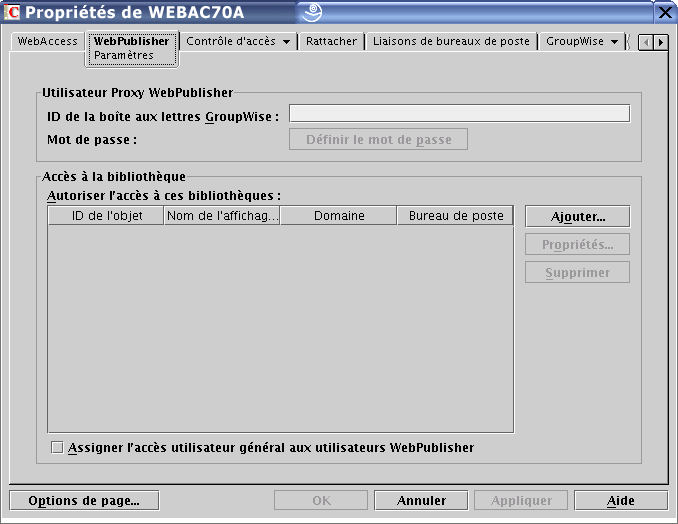Viewport: 678px width, 524px height.
Task: Click the Propriétés... button
Action: click(x=578, y=245)
